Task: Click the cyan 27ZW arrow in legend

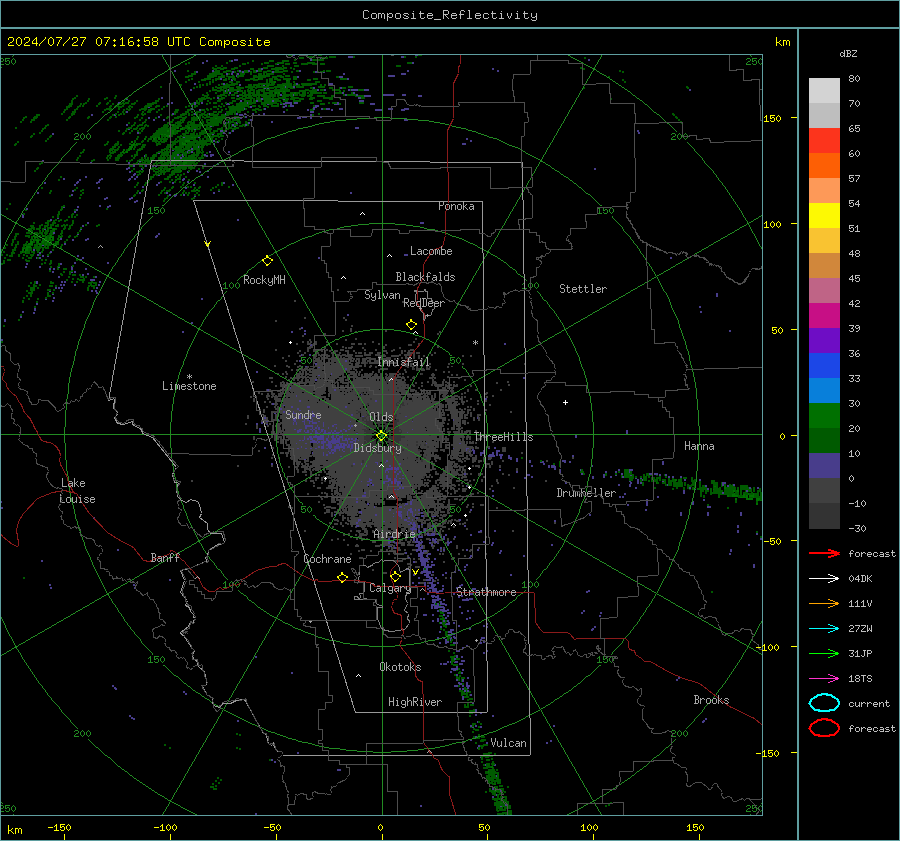Action: pos(824,629)
